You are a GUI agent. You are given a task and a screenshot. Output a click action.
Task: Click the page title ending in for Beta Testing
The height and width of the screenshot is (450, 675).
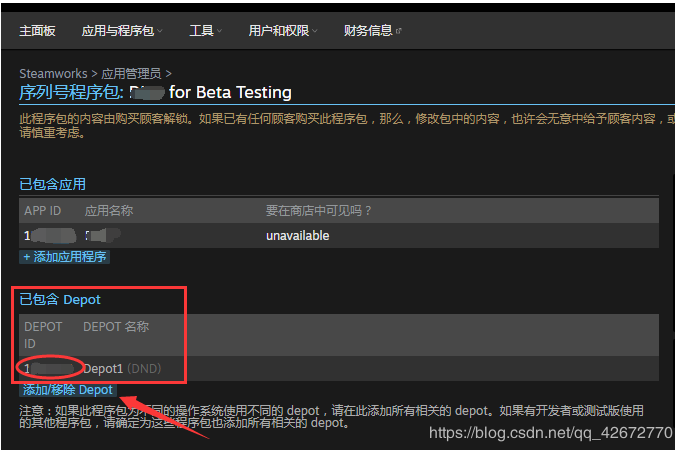(155, 92)
